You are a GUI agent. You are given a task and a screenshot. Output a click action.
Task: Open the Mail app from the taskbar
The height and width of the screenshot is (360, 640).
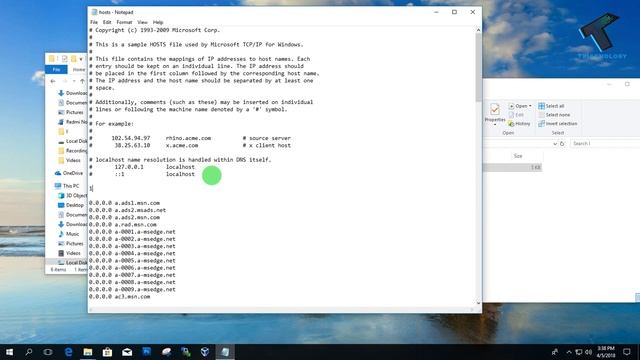[x=127, y=352]
